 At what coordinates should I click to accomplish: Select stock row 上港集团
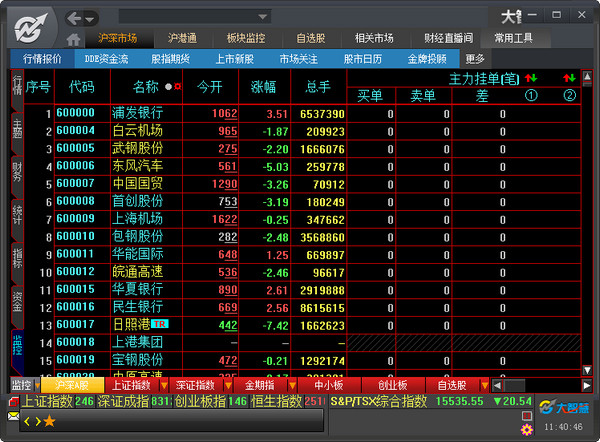tap(302, 342)
